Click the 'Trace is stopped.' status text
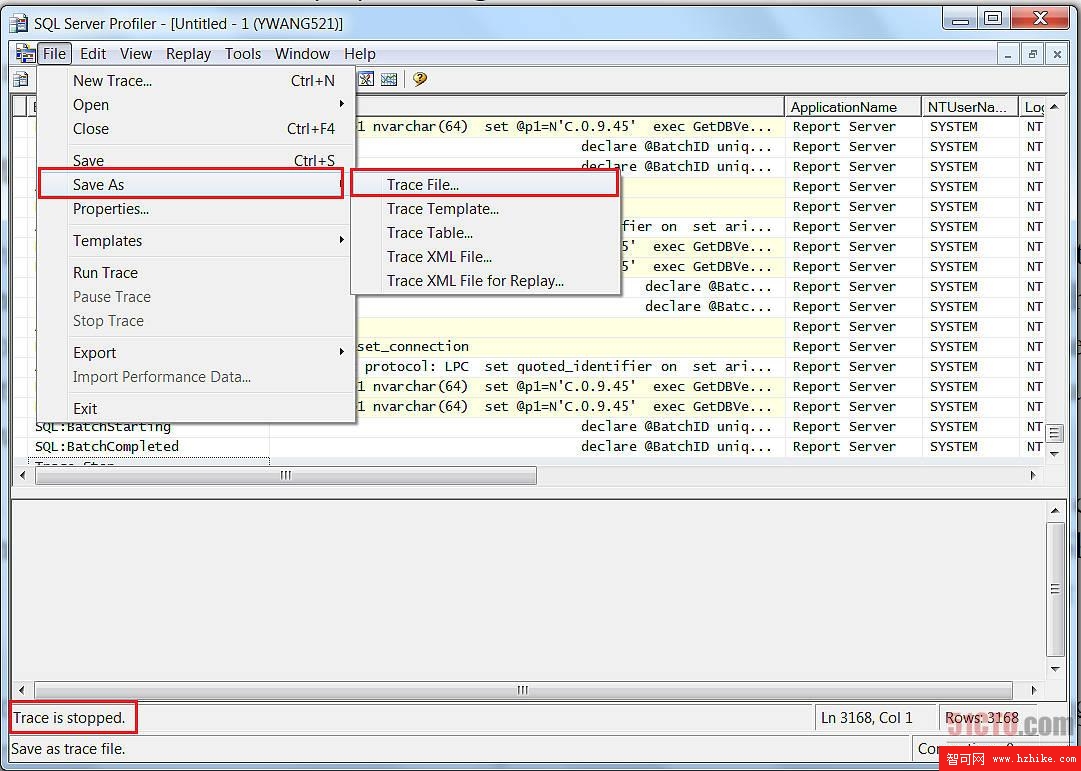The height and width of the screenshot is (771, 1081). (69, 718)
